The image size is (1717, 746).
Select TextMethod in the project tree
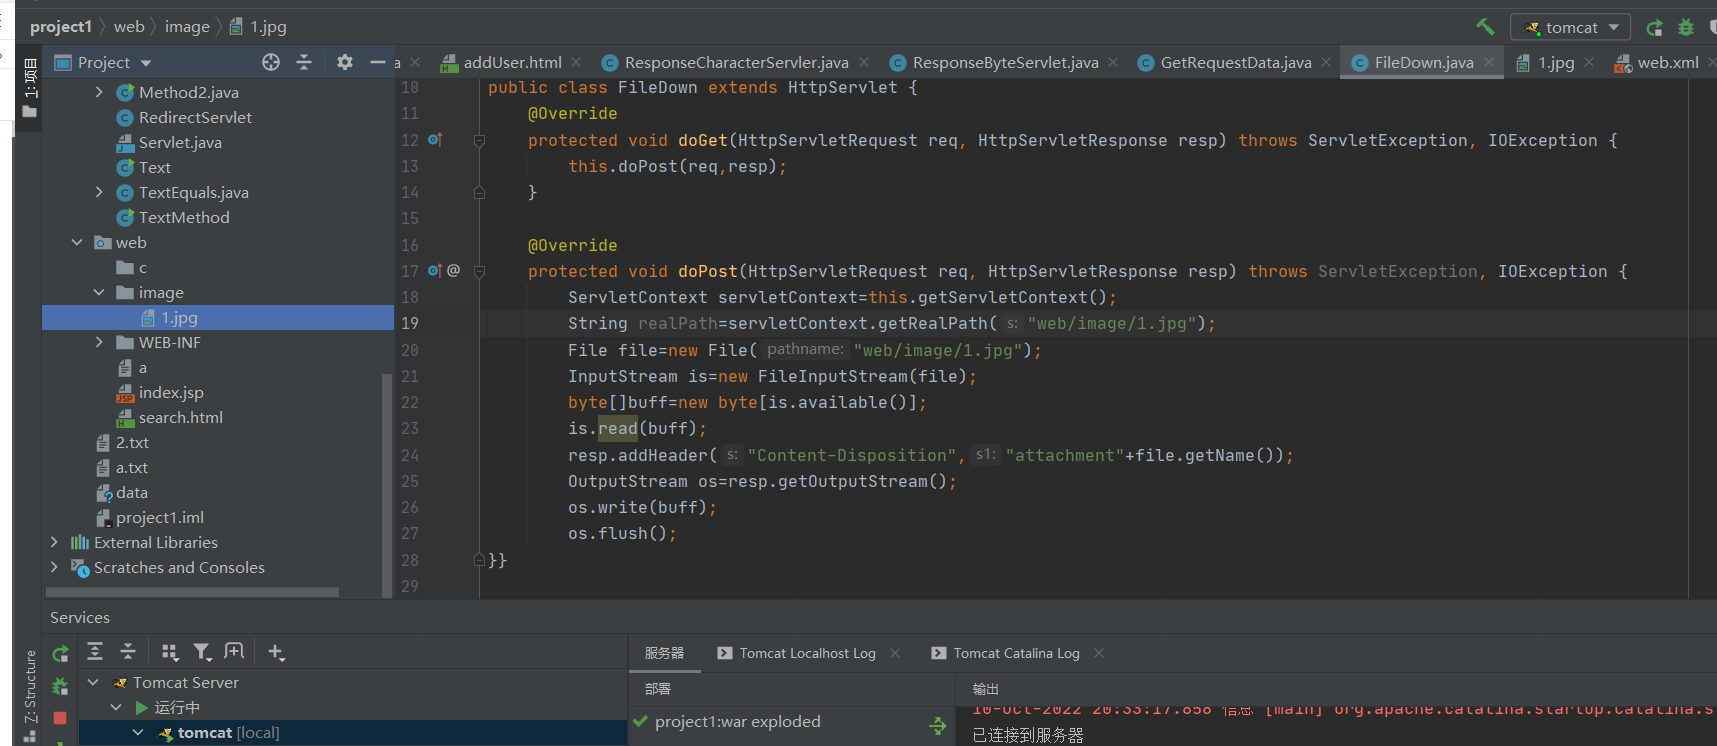(184, 217)
